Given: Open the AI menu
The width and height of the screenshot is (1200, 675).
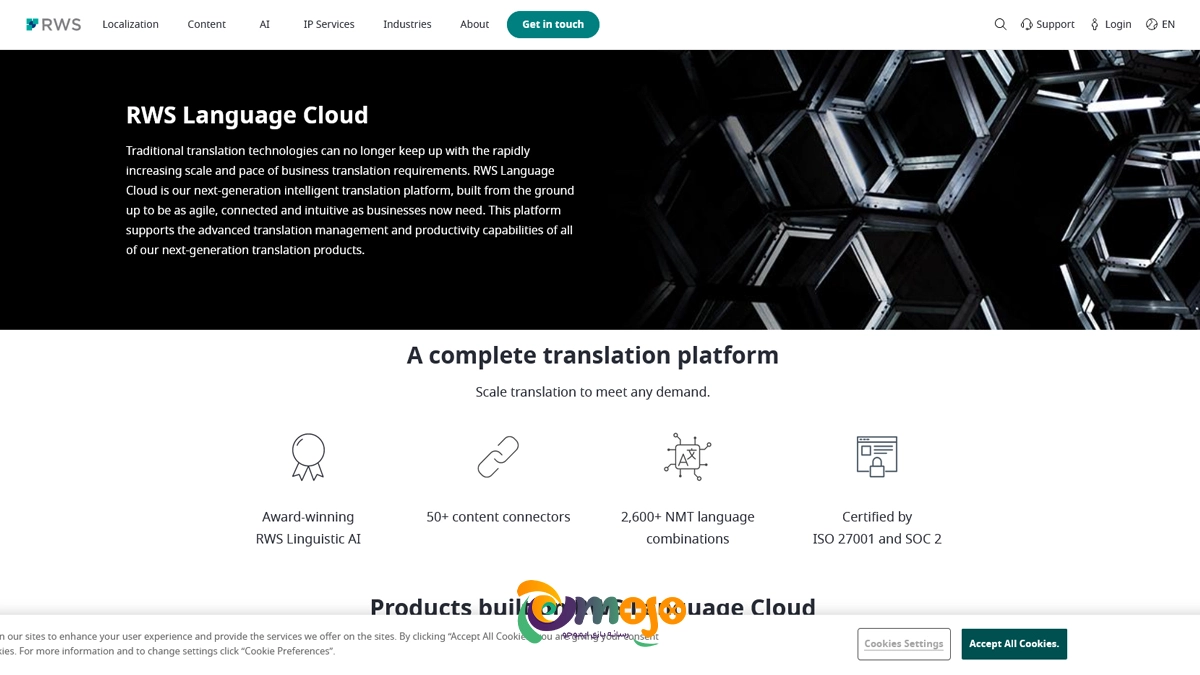Looking at the screenshot, I should [265, 24].
